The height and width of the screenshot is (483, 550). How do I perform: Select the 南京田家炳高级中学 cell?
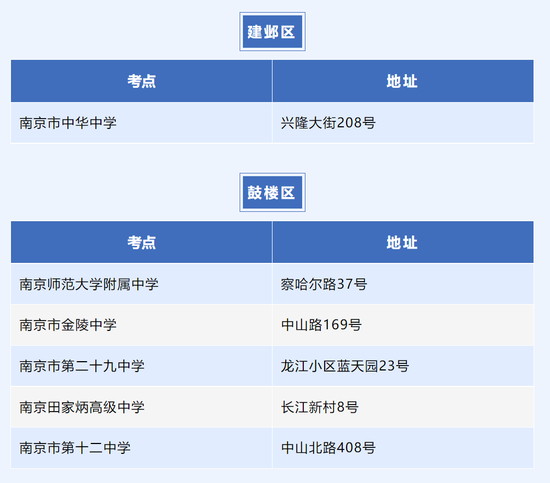141,407
